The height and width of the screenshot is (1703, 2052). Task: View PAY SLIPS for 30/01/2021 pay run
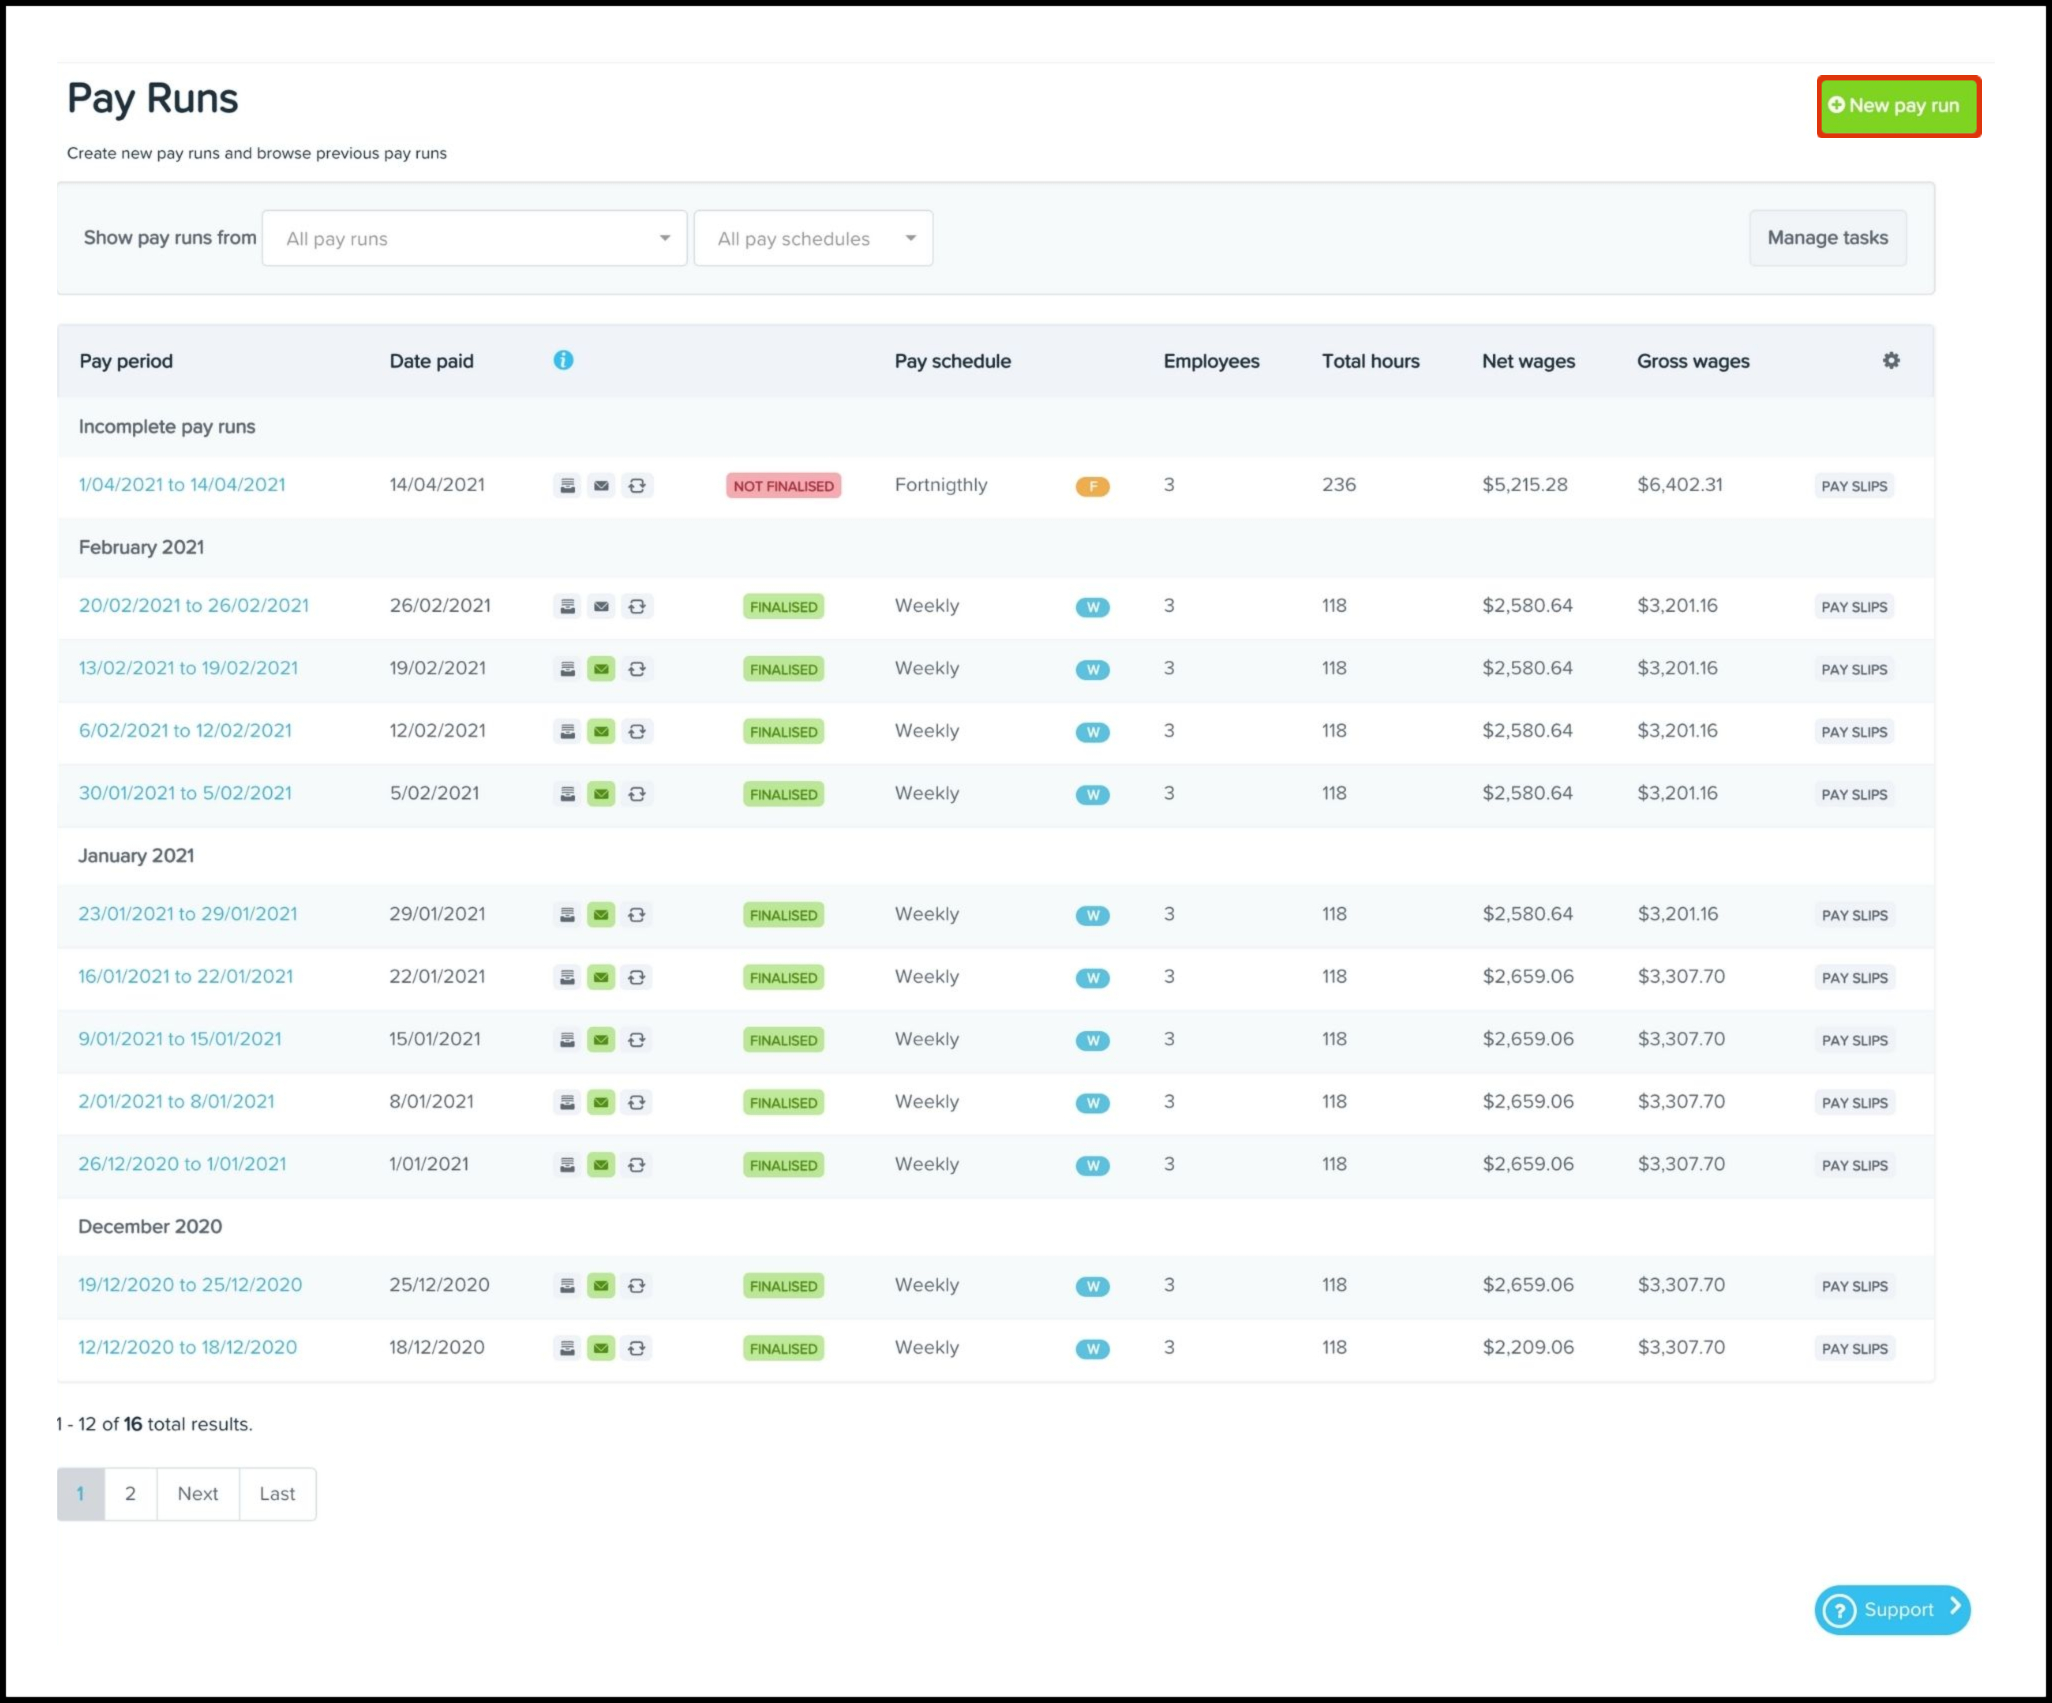click(x=1854, y=795)
